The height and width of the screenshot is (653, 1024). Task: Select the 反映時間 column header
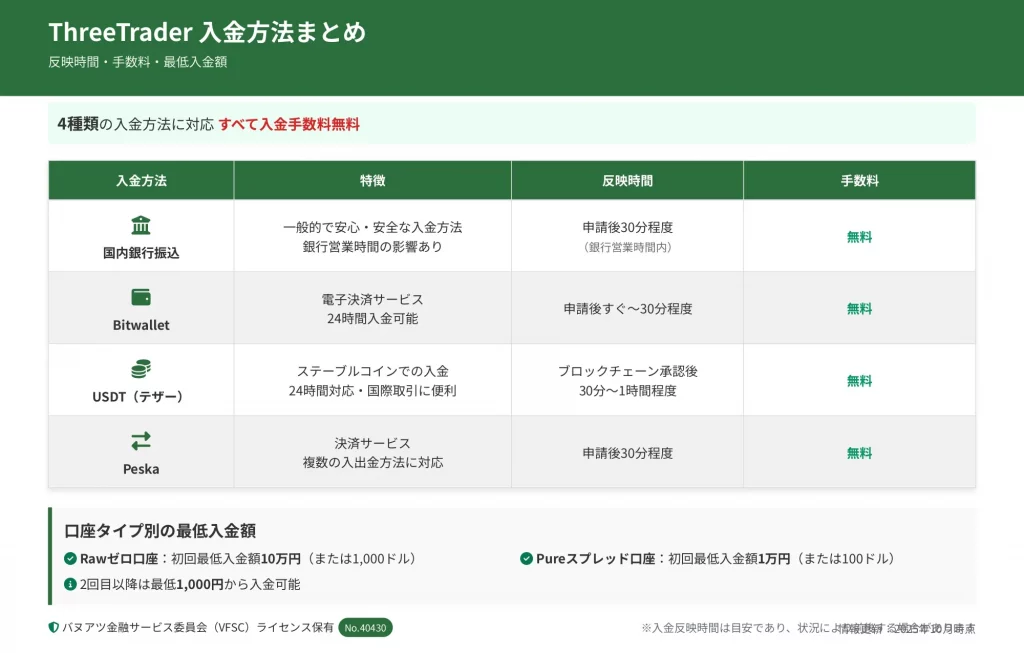click(627, 181)
